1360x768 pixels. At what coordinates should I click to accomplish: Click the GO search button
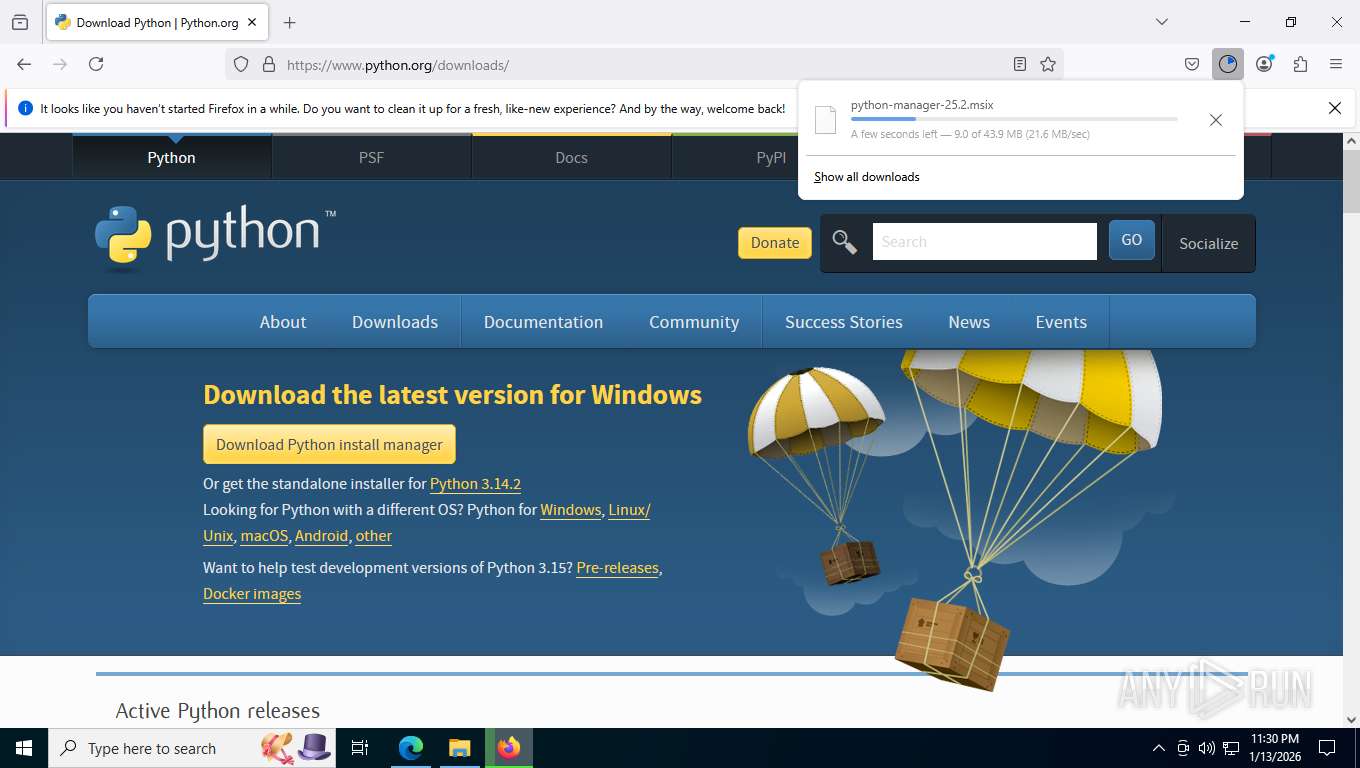(1132, 240)
